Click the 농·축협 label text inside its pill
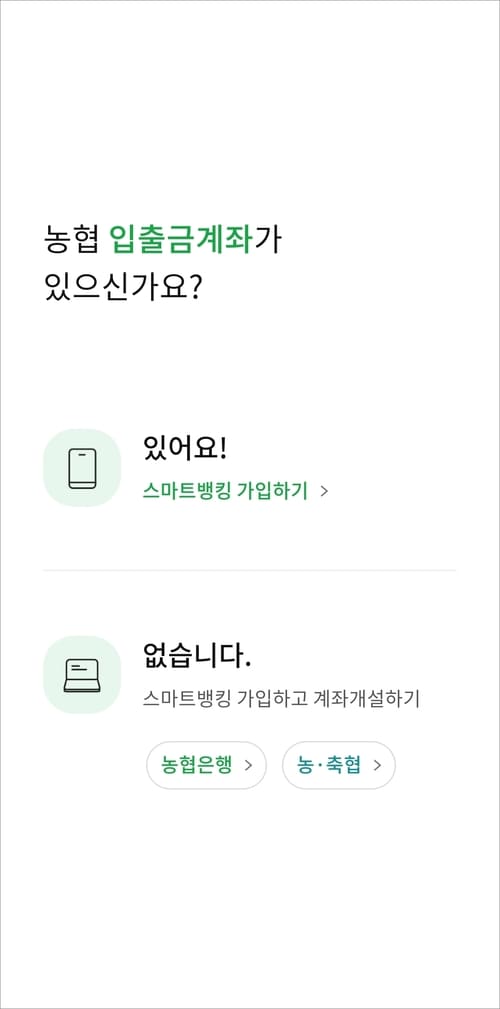The height and width of the screenshot is (1009, 500). [329, 766]
